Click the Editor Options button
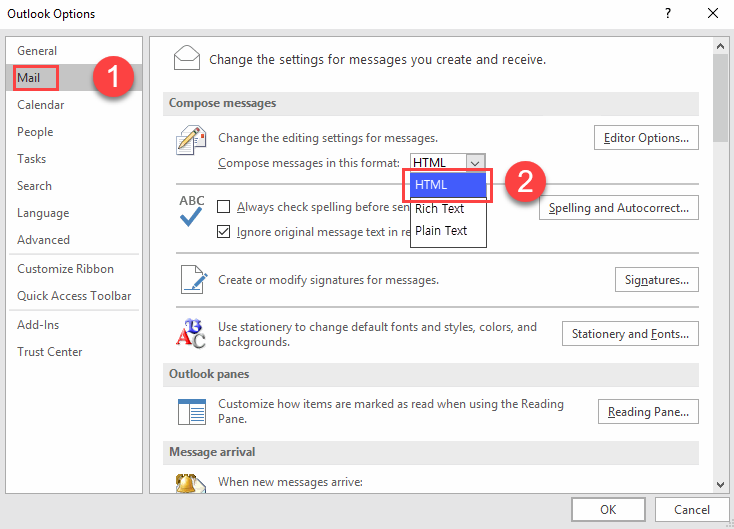 646,138
